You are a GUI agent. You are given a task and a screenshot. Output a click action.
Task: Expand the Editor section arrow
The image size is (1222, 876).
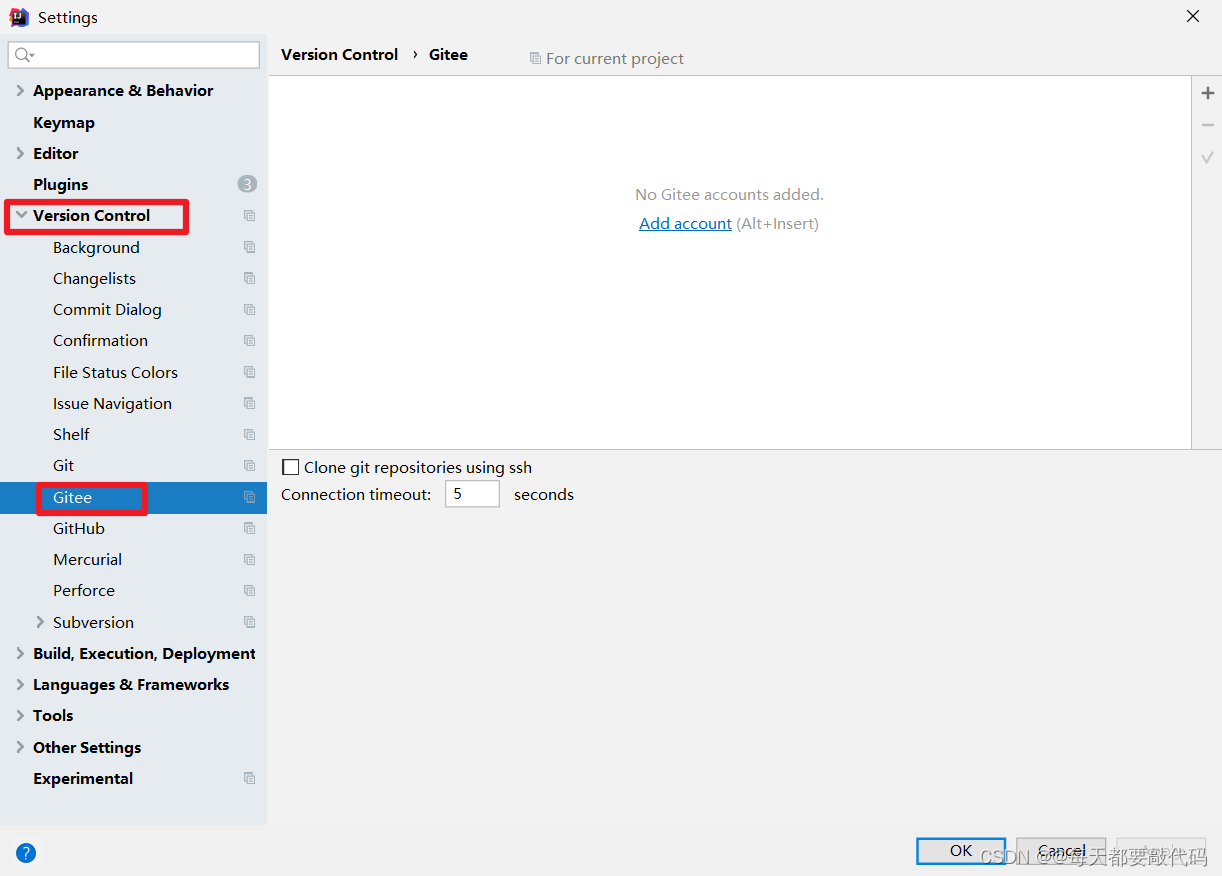[20, 153]
